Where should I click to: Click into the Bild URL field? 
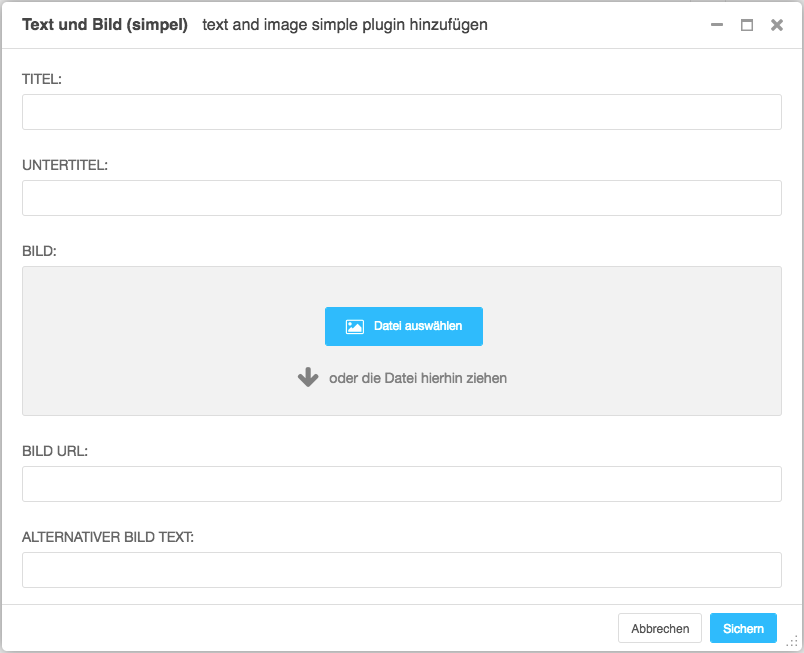point(402,484)
